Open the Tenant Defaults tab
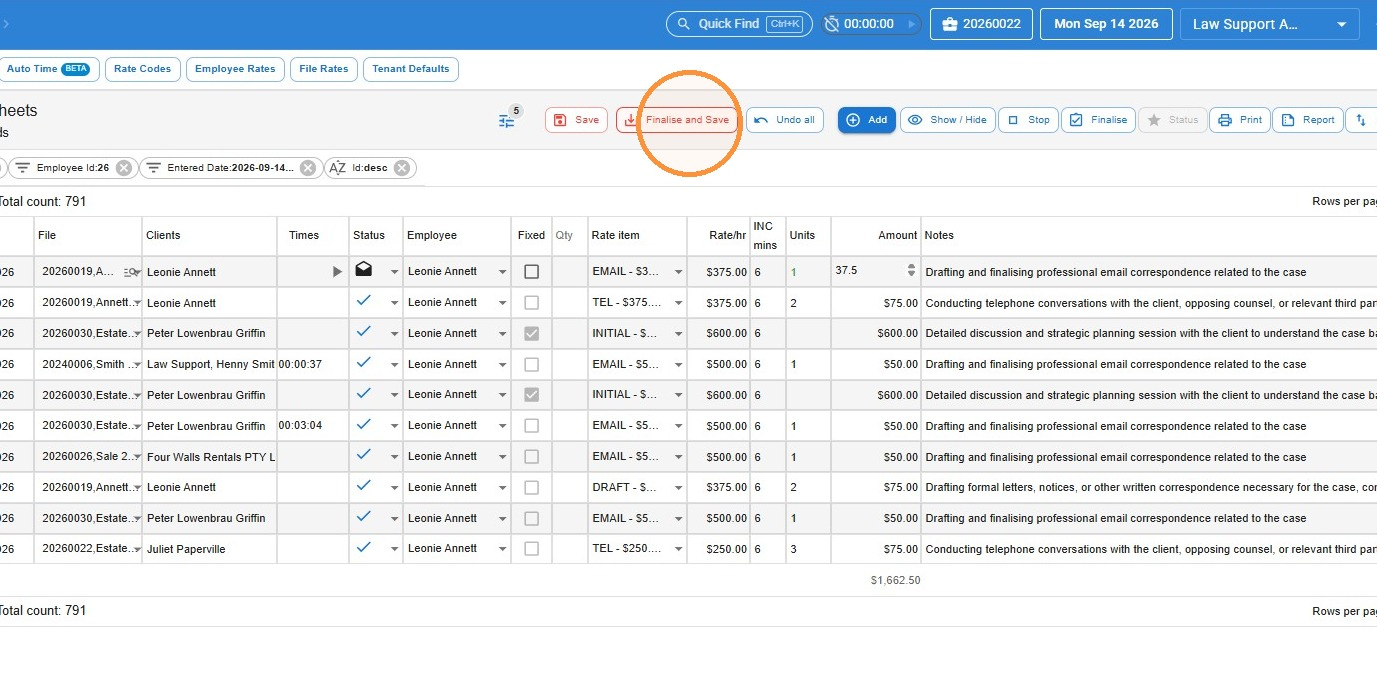Viewport: 1377px width, 691px height. [x=411, y=69]
